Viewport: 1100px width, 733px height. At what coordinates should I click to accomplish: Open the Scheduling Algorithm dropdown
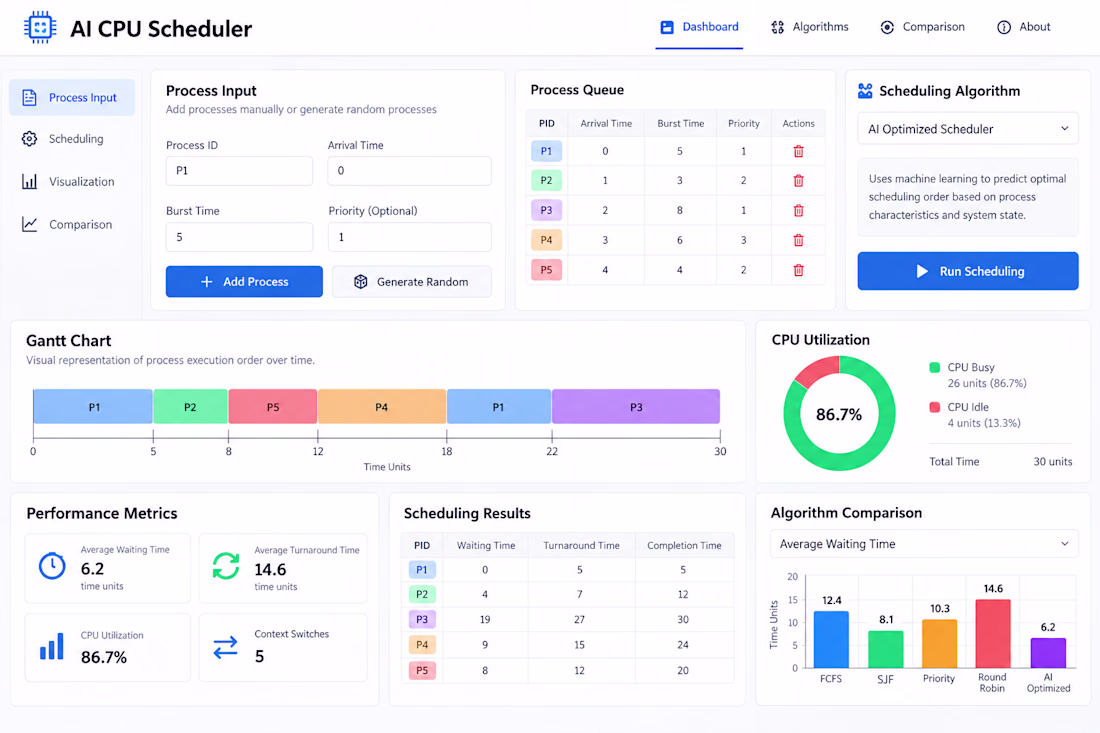coord(967,129)
